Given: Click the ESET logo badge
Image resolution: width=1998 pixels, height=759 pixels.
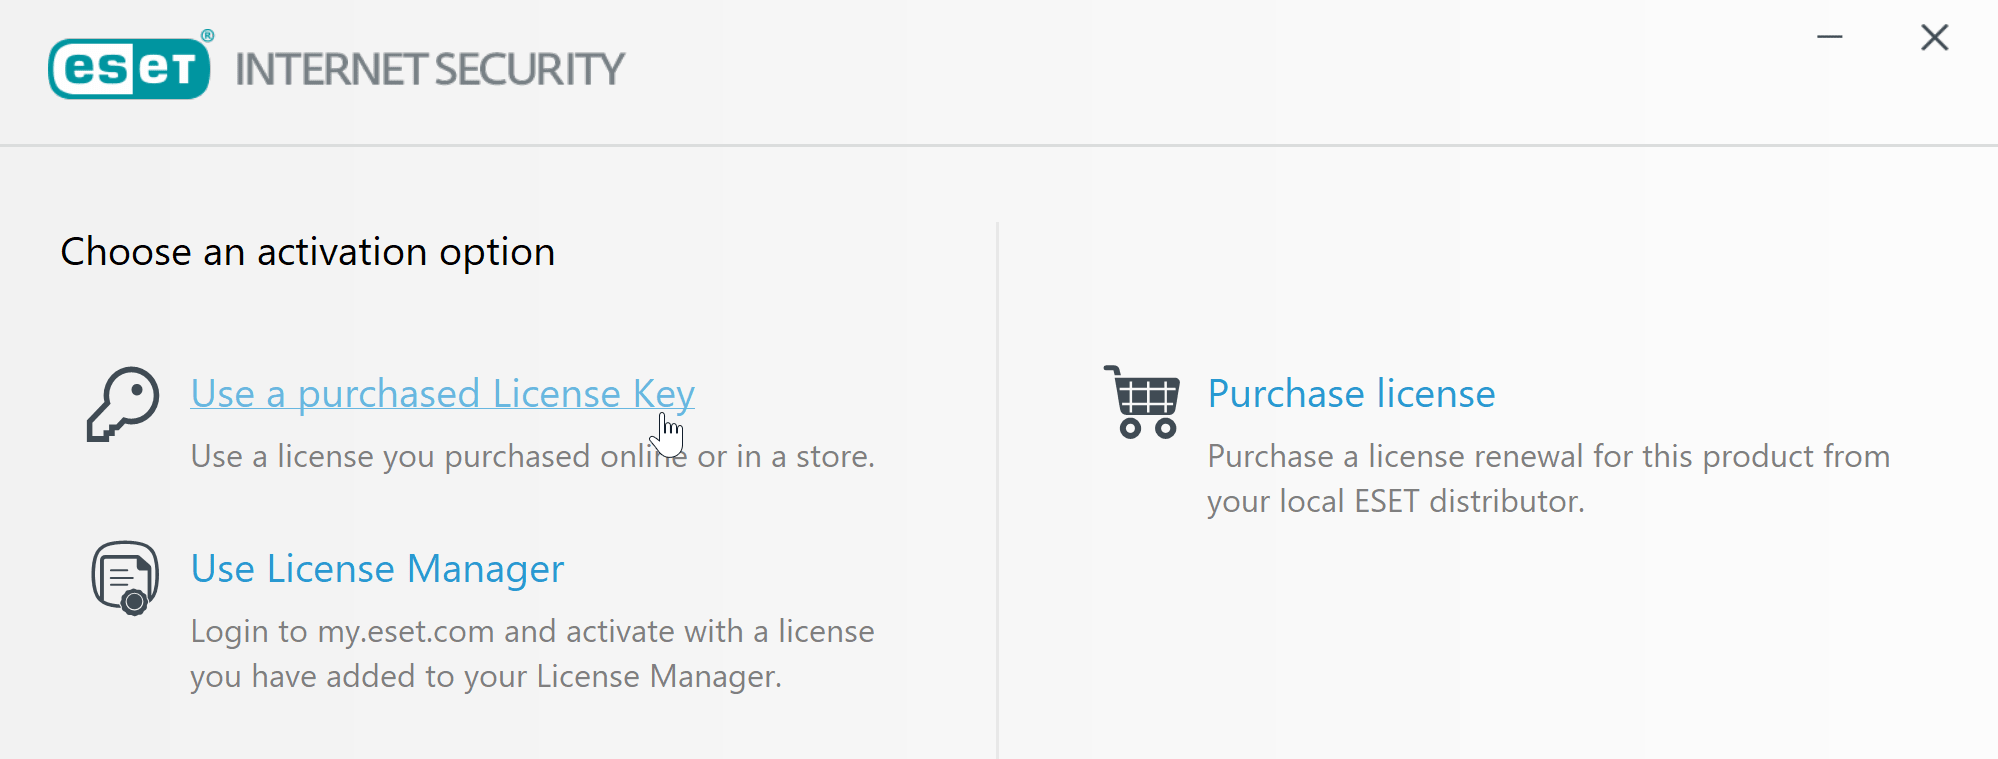Looking at the screenshot, I should click(129, 69).
